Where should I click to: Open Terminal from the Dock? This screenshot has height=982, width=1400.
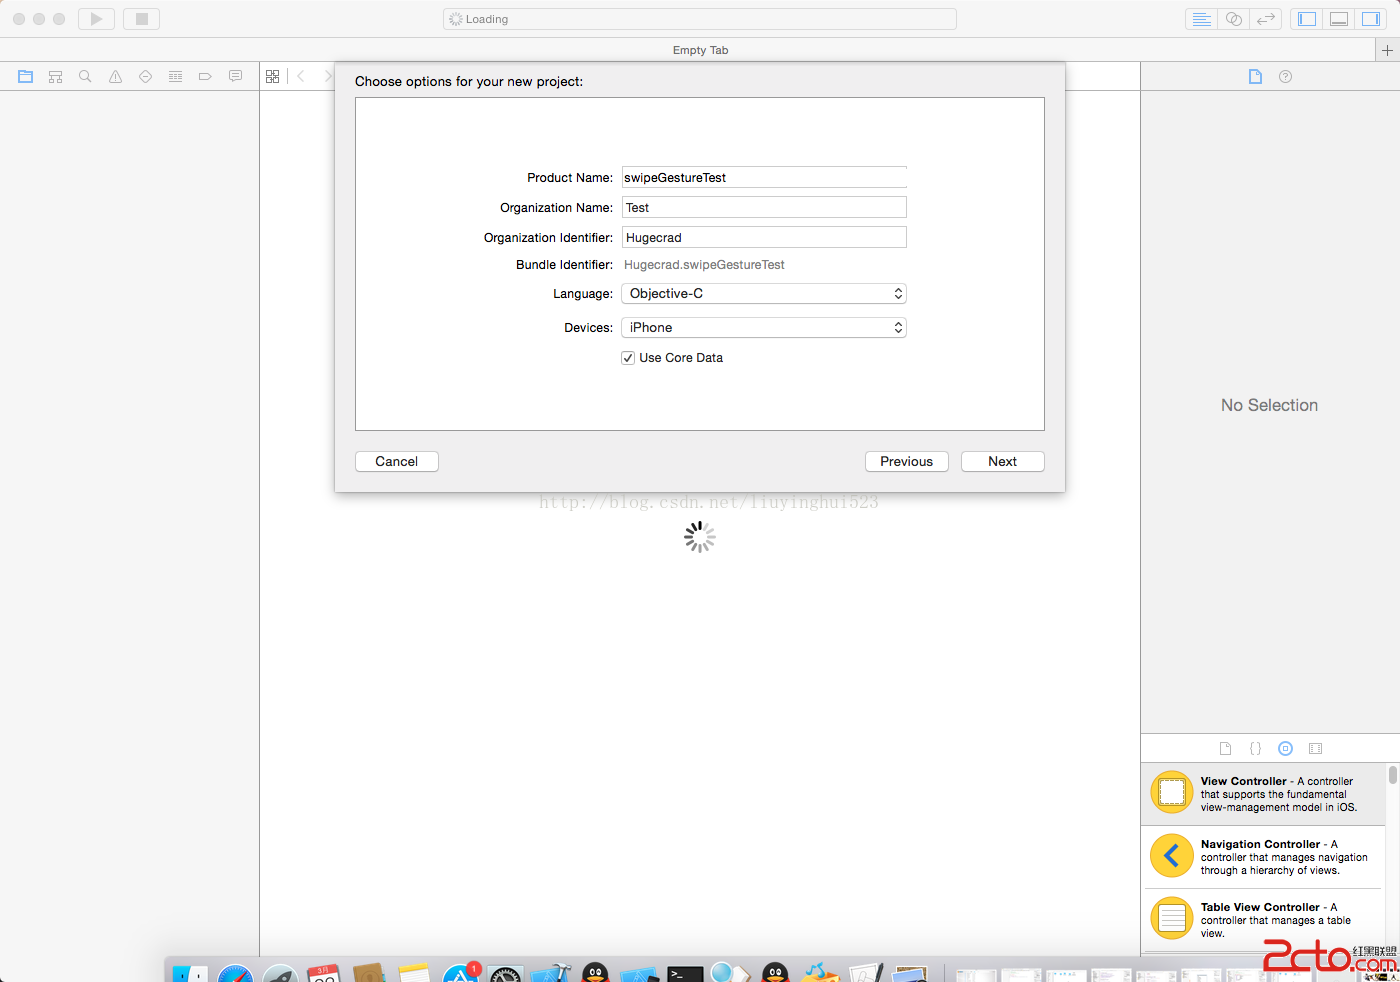click(685, 973)
